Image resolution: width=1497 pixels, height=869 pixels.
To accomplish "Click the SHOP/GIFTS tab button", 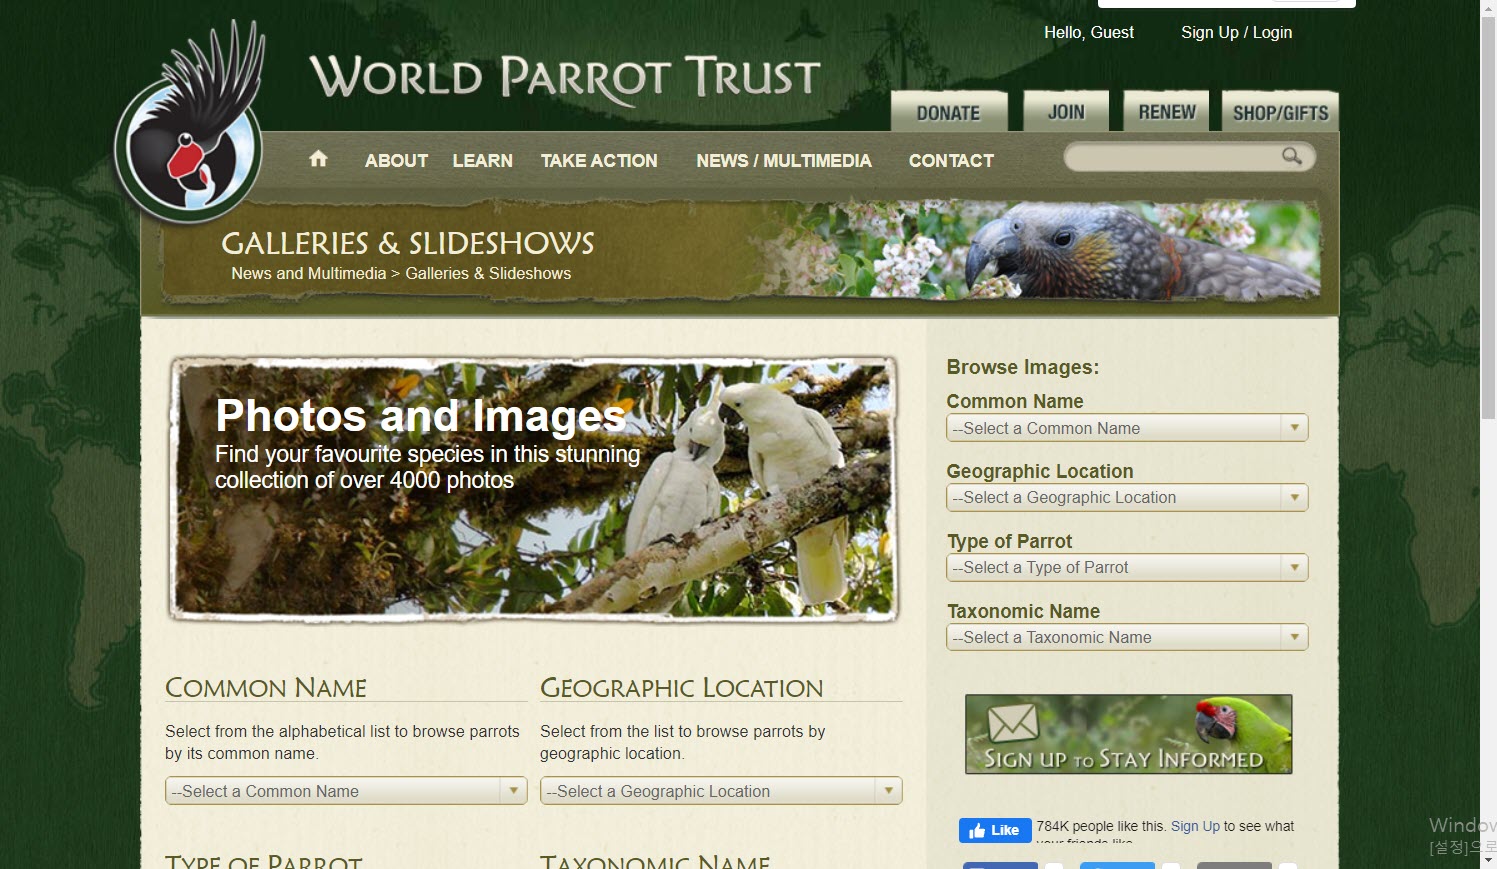I will (x=1280, y=112).
